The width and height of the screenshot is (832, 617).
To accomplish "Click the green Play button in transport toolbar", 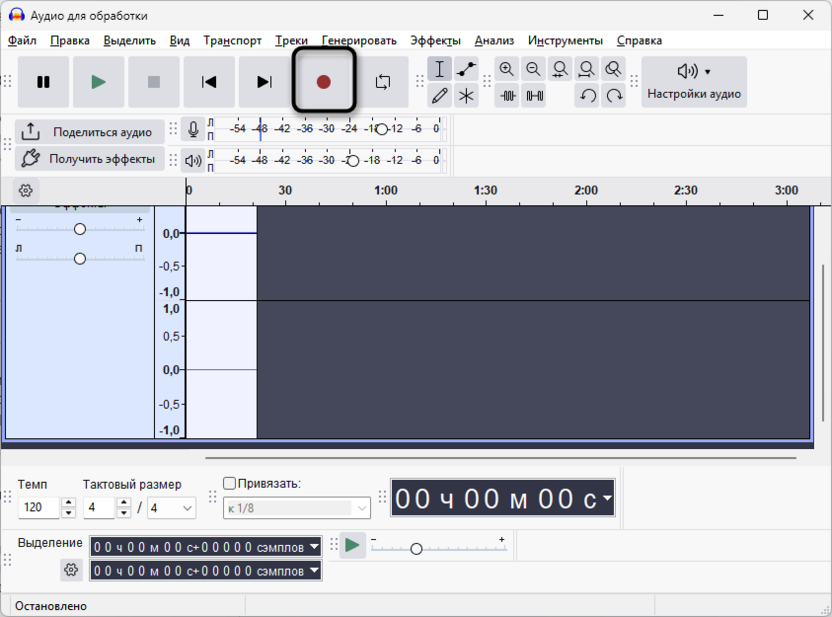I will (98, 82).
